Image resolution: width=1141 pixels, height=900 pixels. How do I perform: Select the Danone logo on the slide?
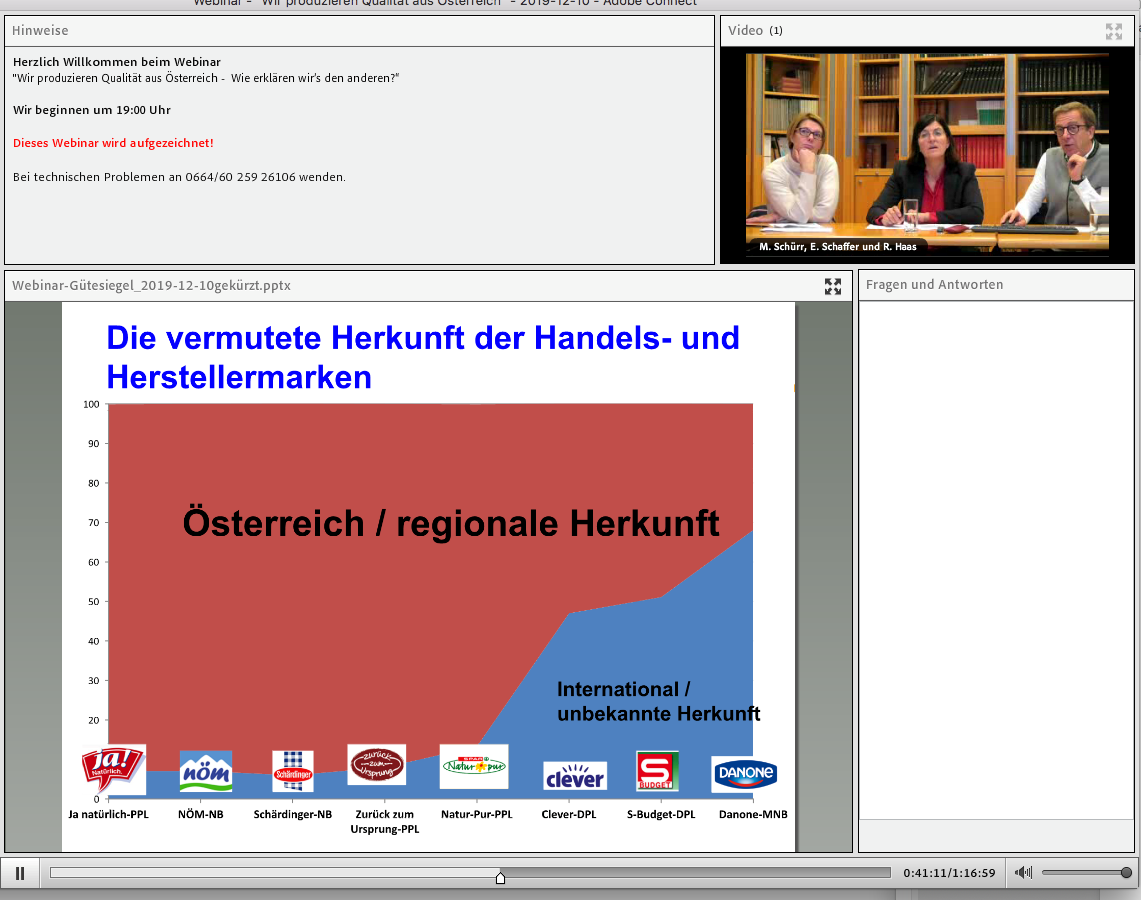coord(744,774)
